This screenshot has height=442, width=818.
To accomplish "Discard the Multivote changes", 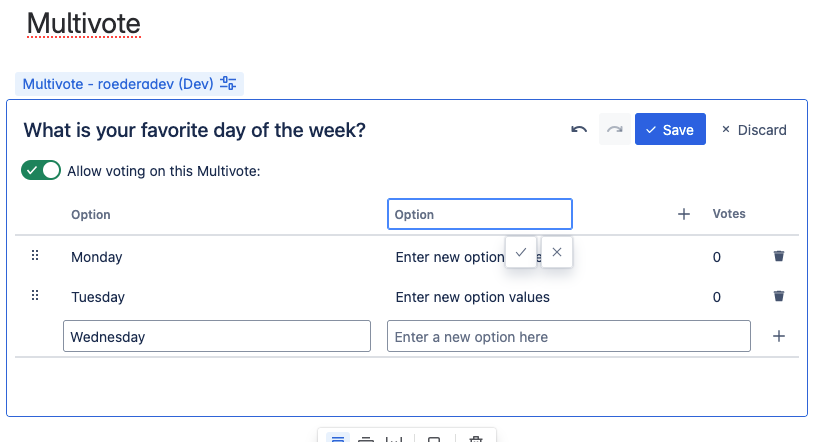I will (754, 130).
